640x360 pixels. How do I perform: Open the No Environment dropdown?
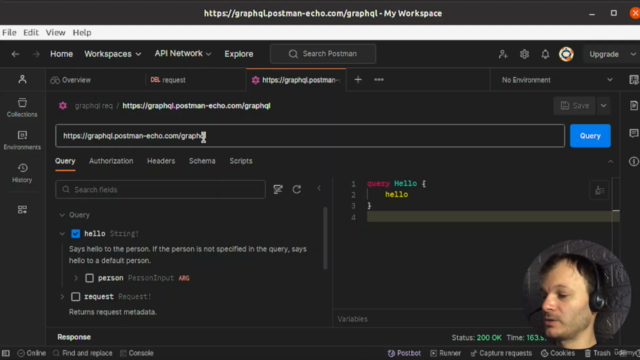pyautogui.click(x=557, y=80)
